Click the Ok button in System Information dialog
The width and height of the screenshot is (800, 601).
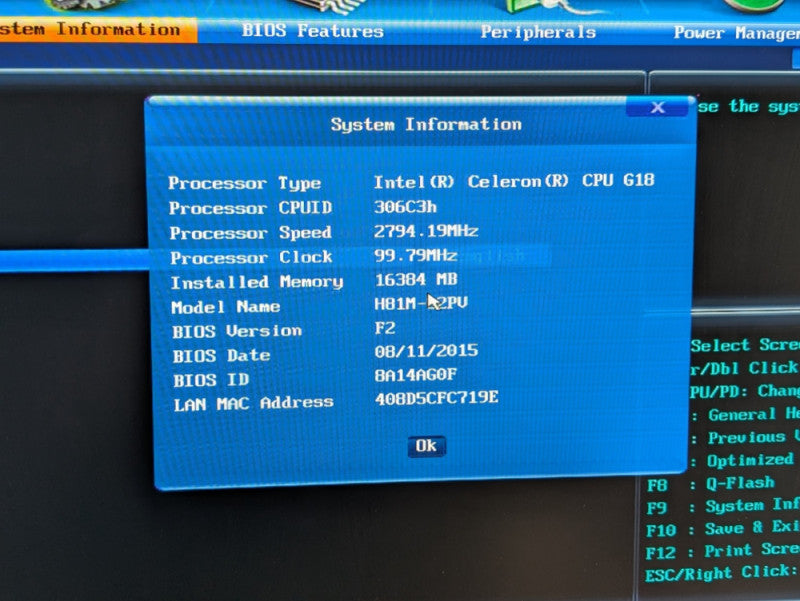427,446
